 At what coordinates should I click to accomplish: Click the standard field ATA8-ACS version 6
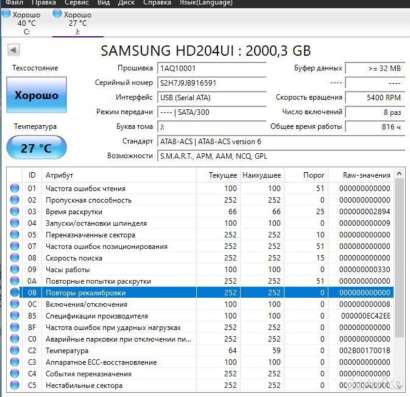(281, 141)
